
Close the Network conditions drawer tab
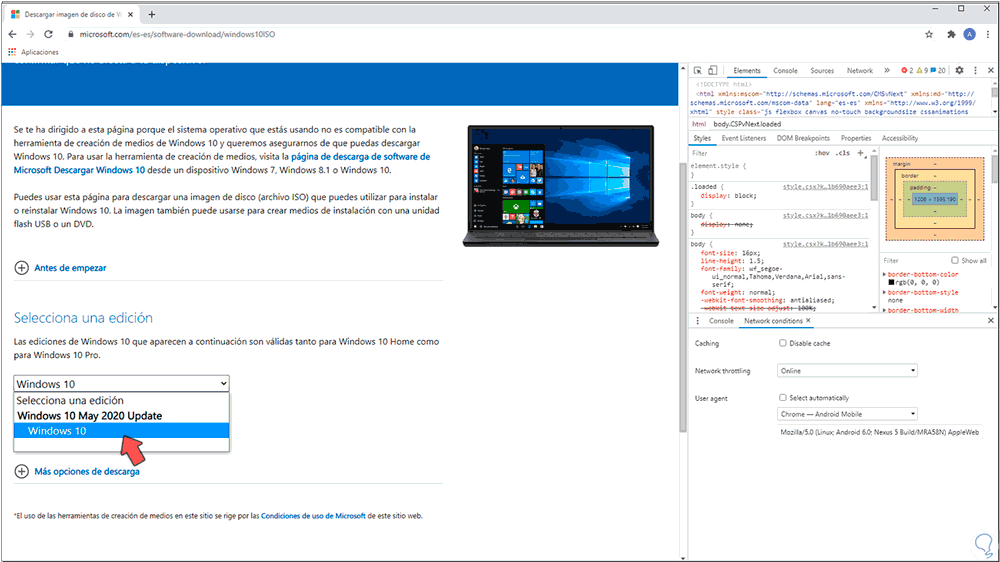[808, 320]
